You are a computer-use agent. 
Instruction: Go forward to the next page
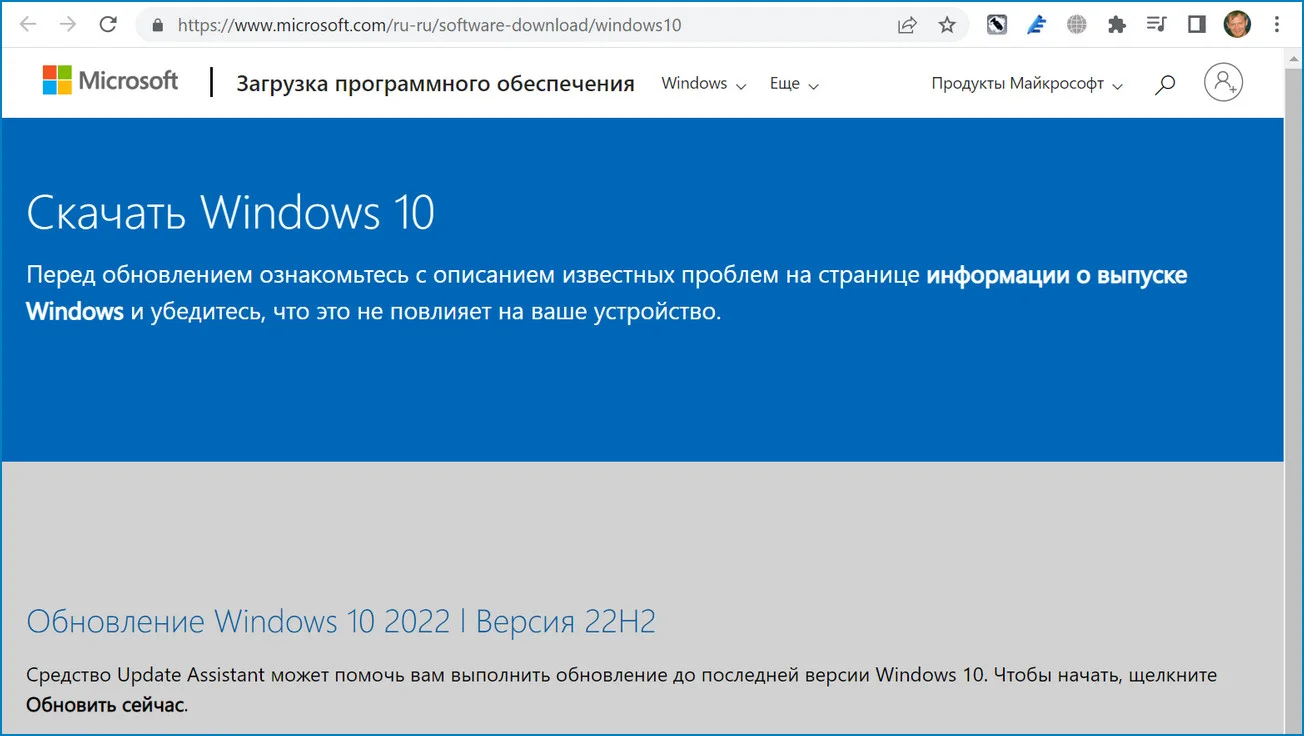pyautogui.click(x=68, y=25)
